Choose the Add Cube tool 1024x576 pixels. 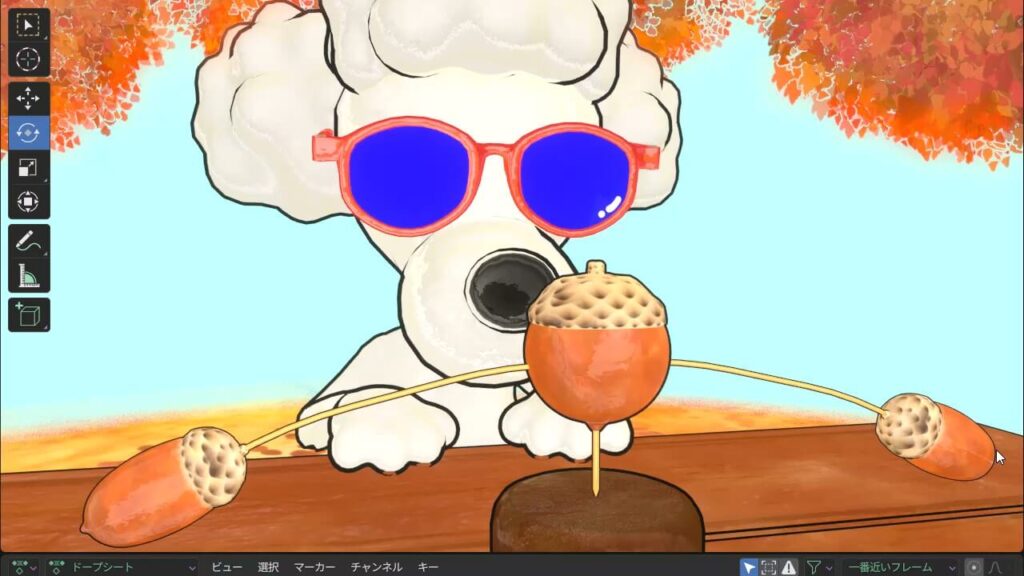pos(28,315)
